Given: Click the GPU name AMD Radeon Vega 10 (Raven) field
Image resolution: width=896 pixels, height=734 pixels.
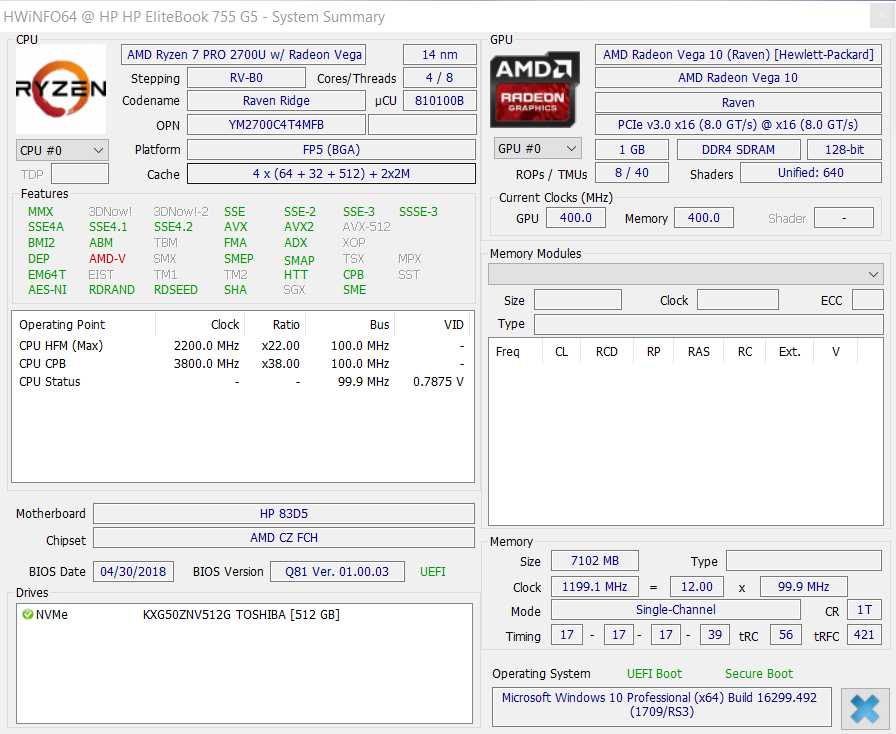Looking at the screenshot, I should coord(738,55).
